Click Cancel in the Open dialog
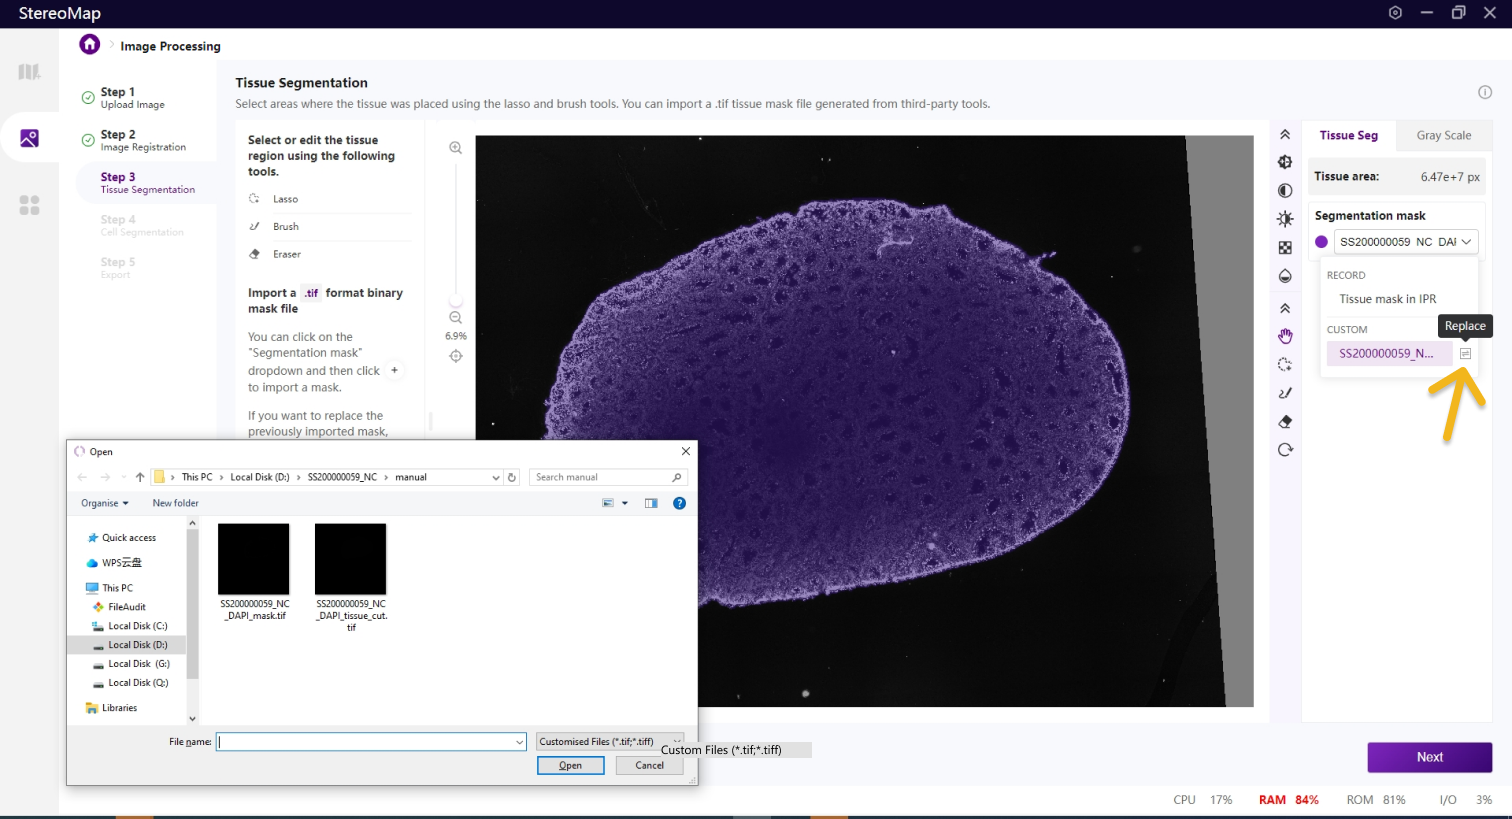 click(649, 765)
